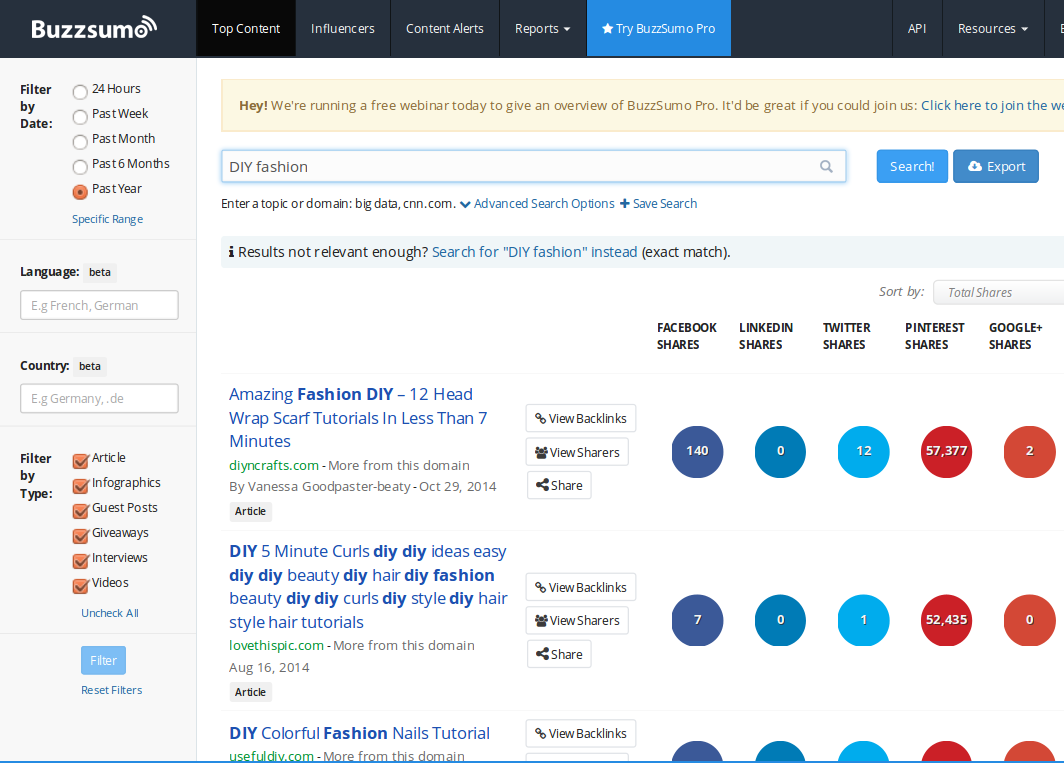Viewport: 1064px width, 763px height.
Task: View Backlinks for Colorful Fashion Nails Tutorial
Action: (581, 733)
